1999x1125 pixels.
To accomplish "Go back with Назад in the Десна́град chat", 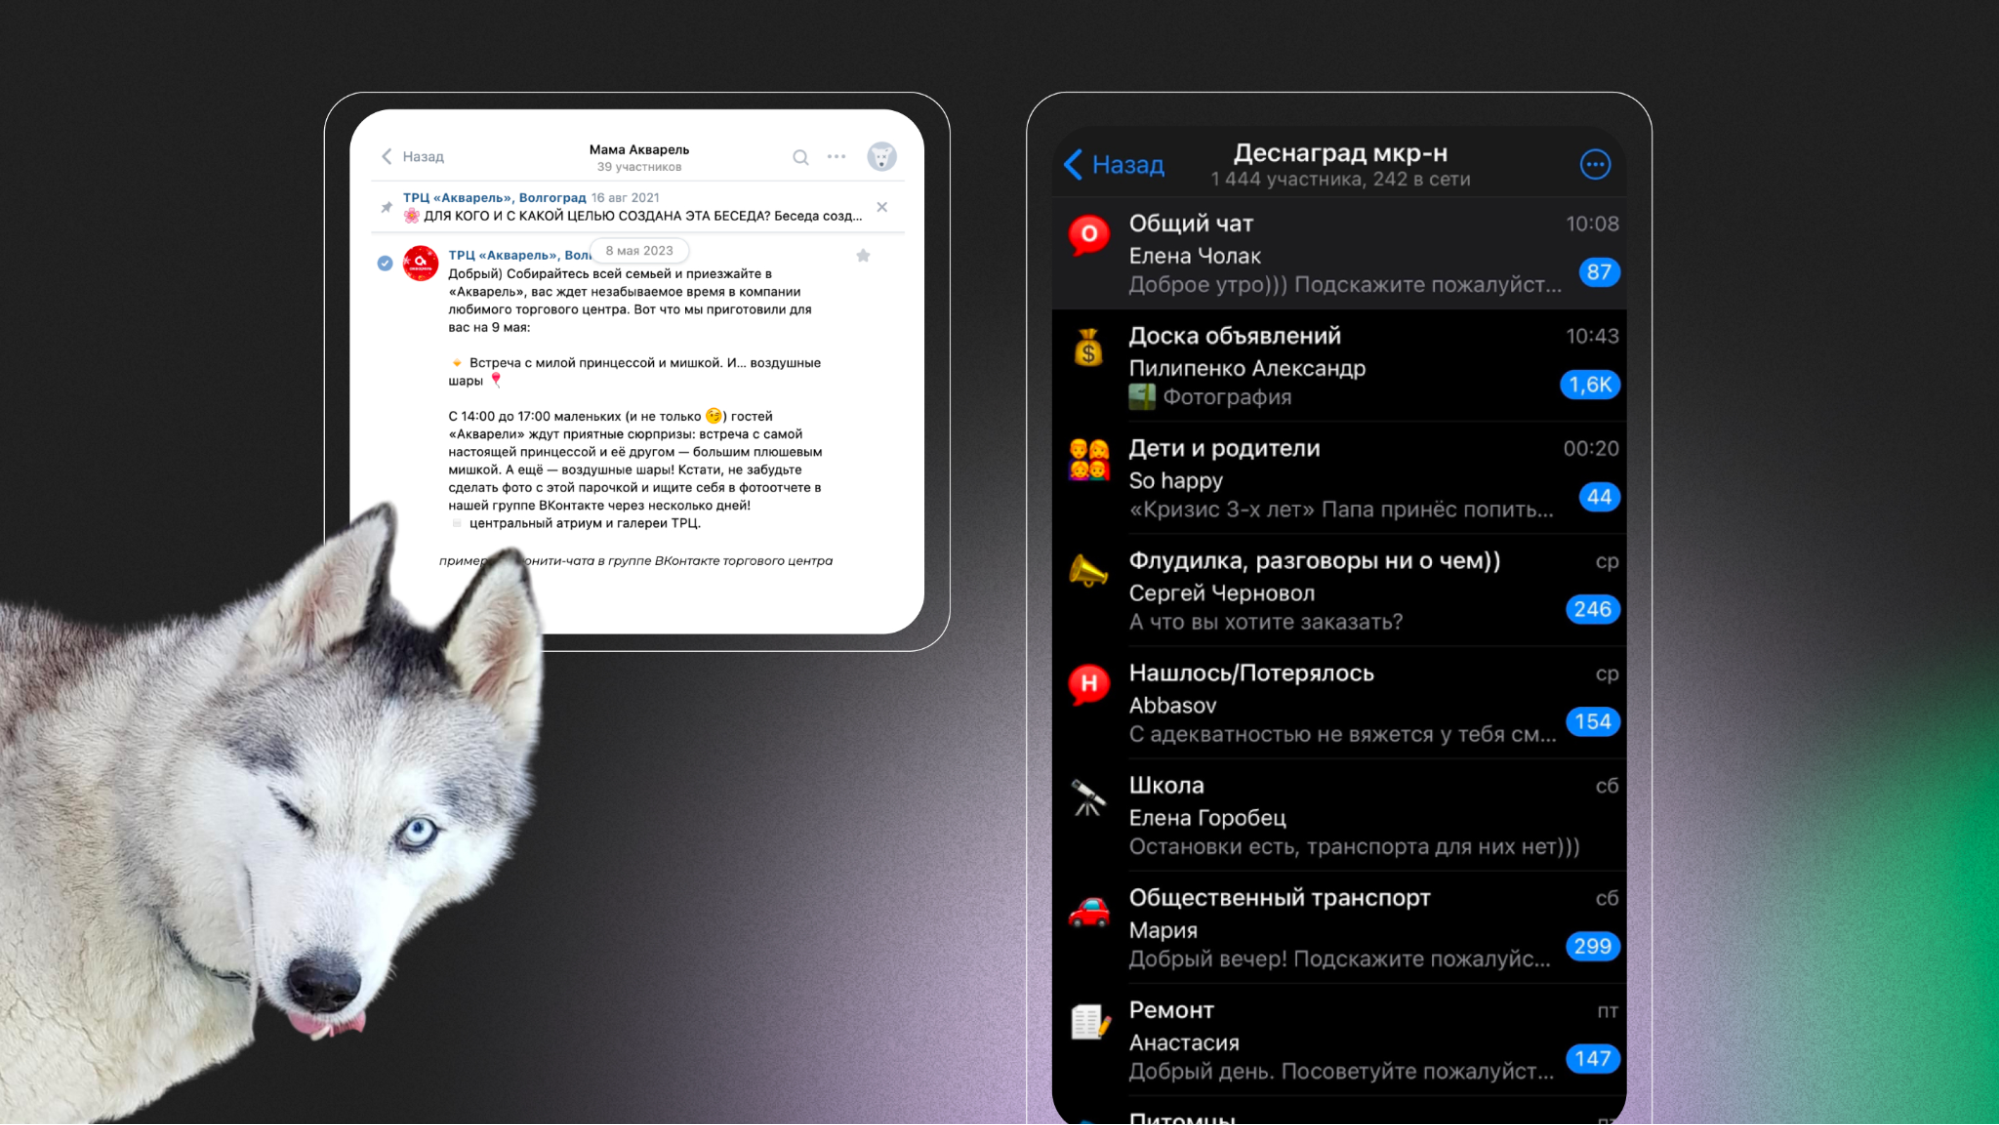I will [x=1114, y=164].
